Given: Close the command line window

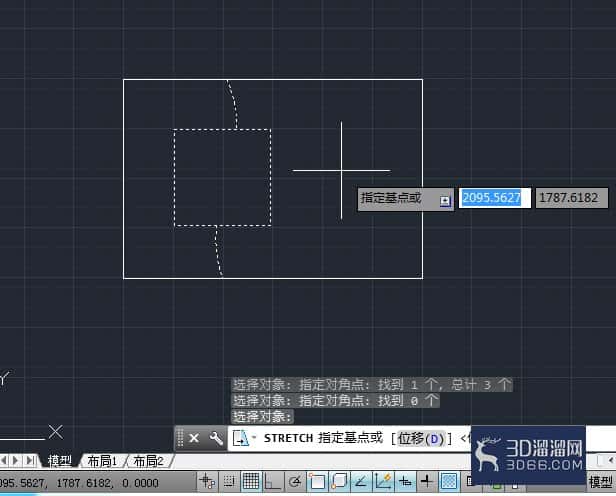Looking at the screenshot, I should coord(194,438).
